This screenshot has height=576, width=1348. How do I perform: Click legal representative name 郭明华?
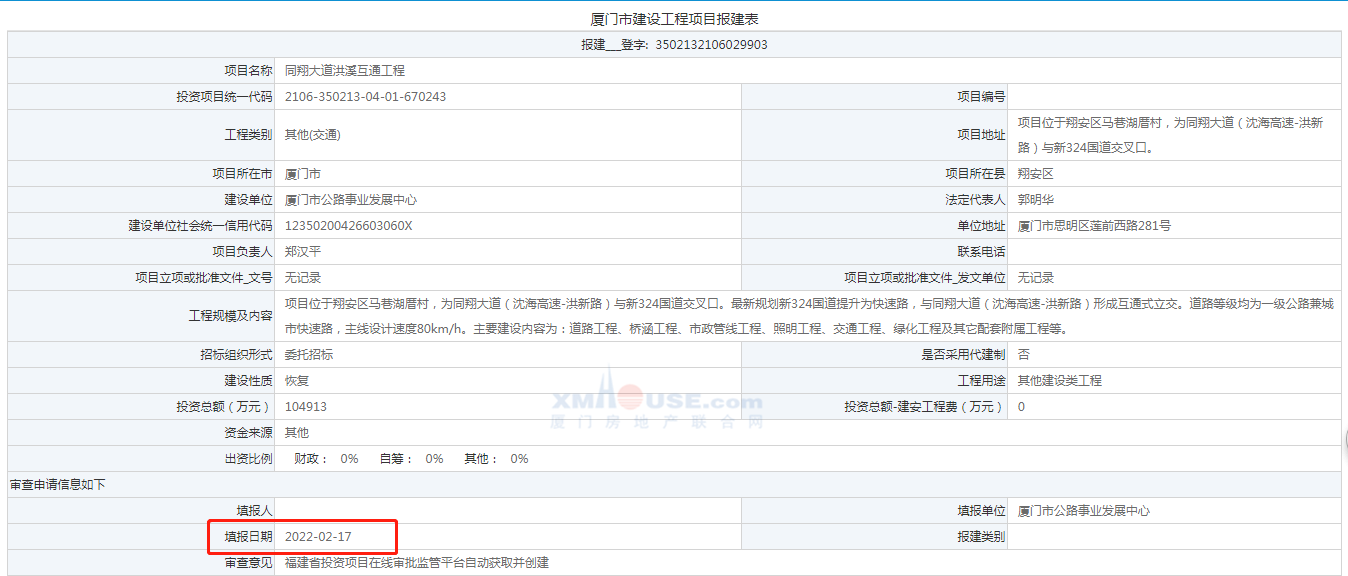(1035, 200)
